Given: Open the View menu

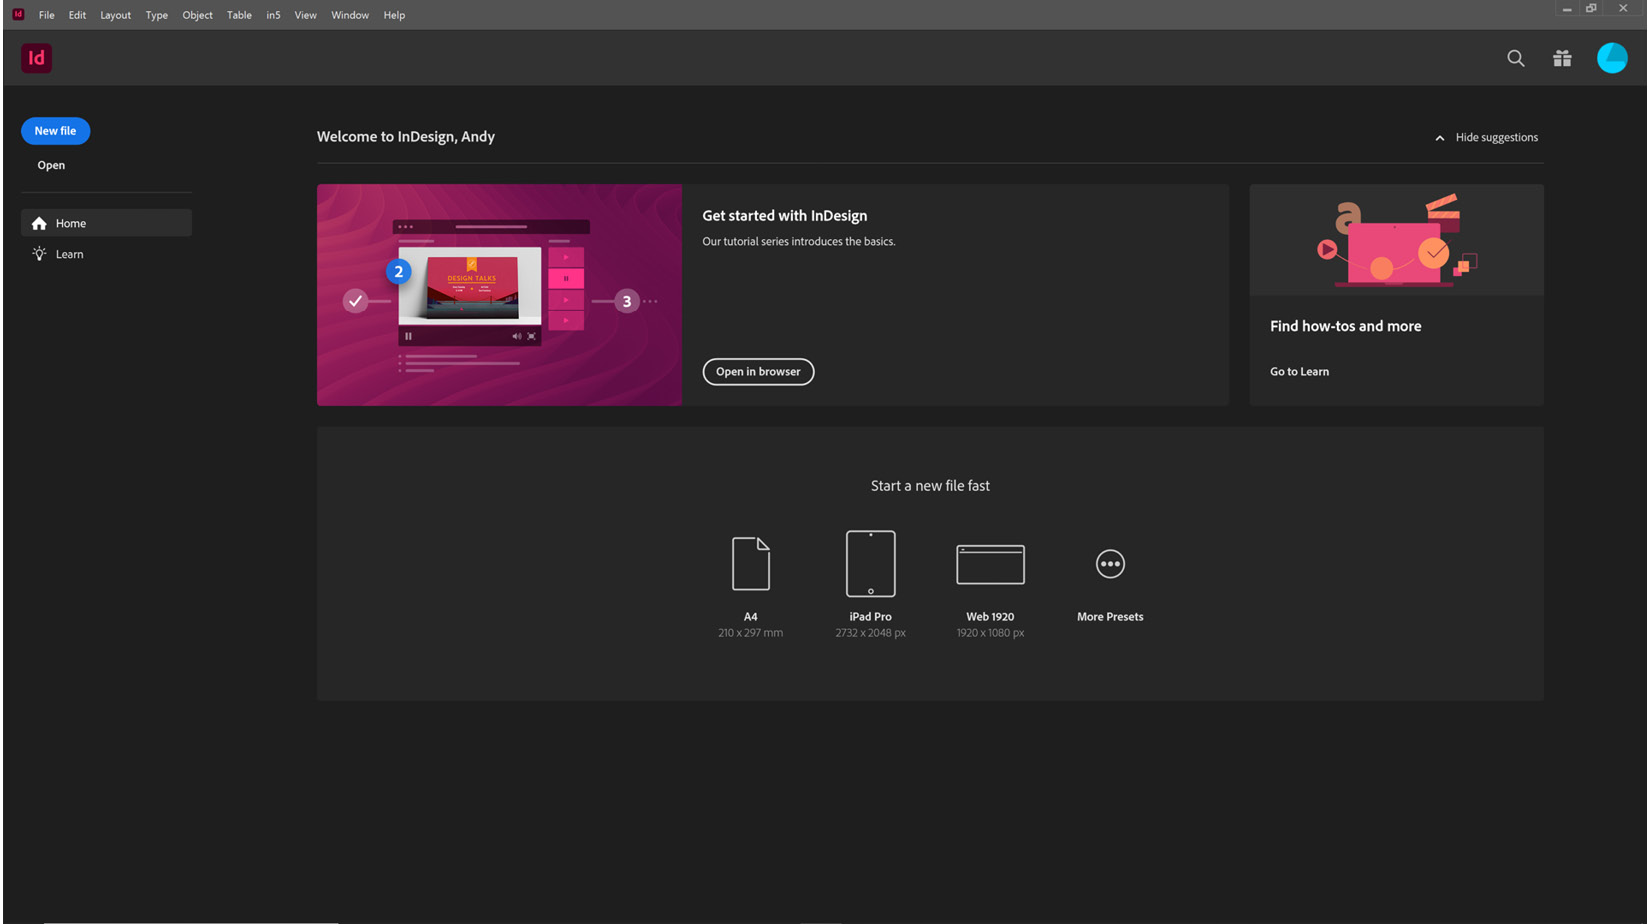Looking at the screenshot, I should click(x=305, y=15).
